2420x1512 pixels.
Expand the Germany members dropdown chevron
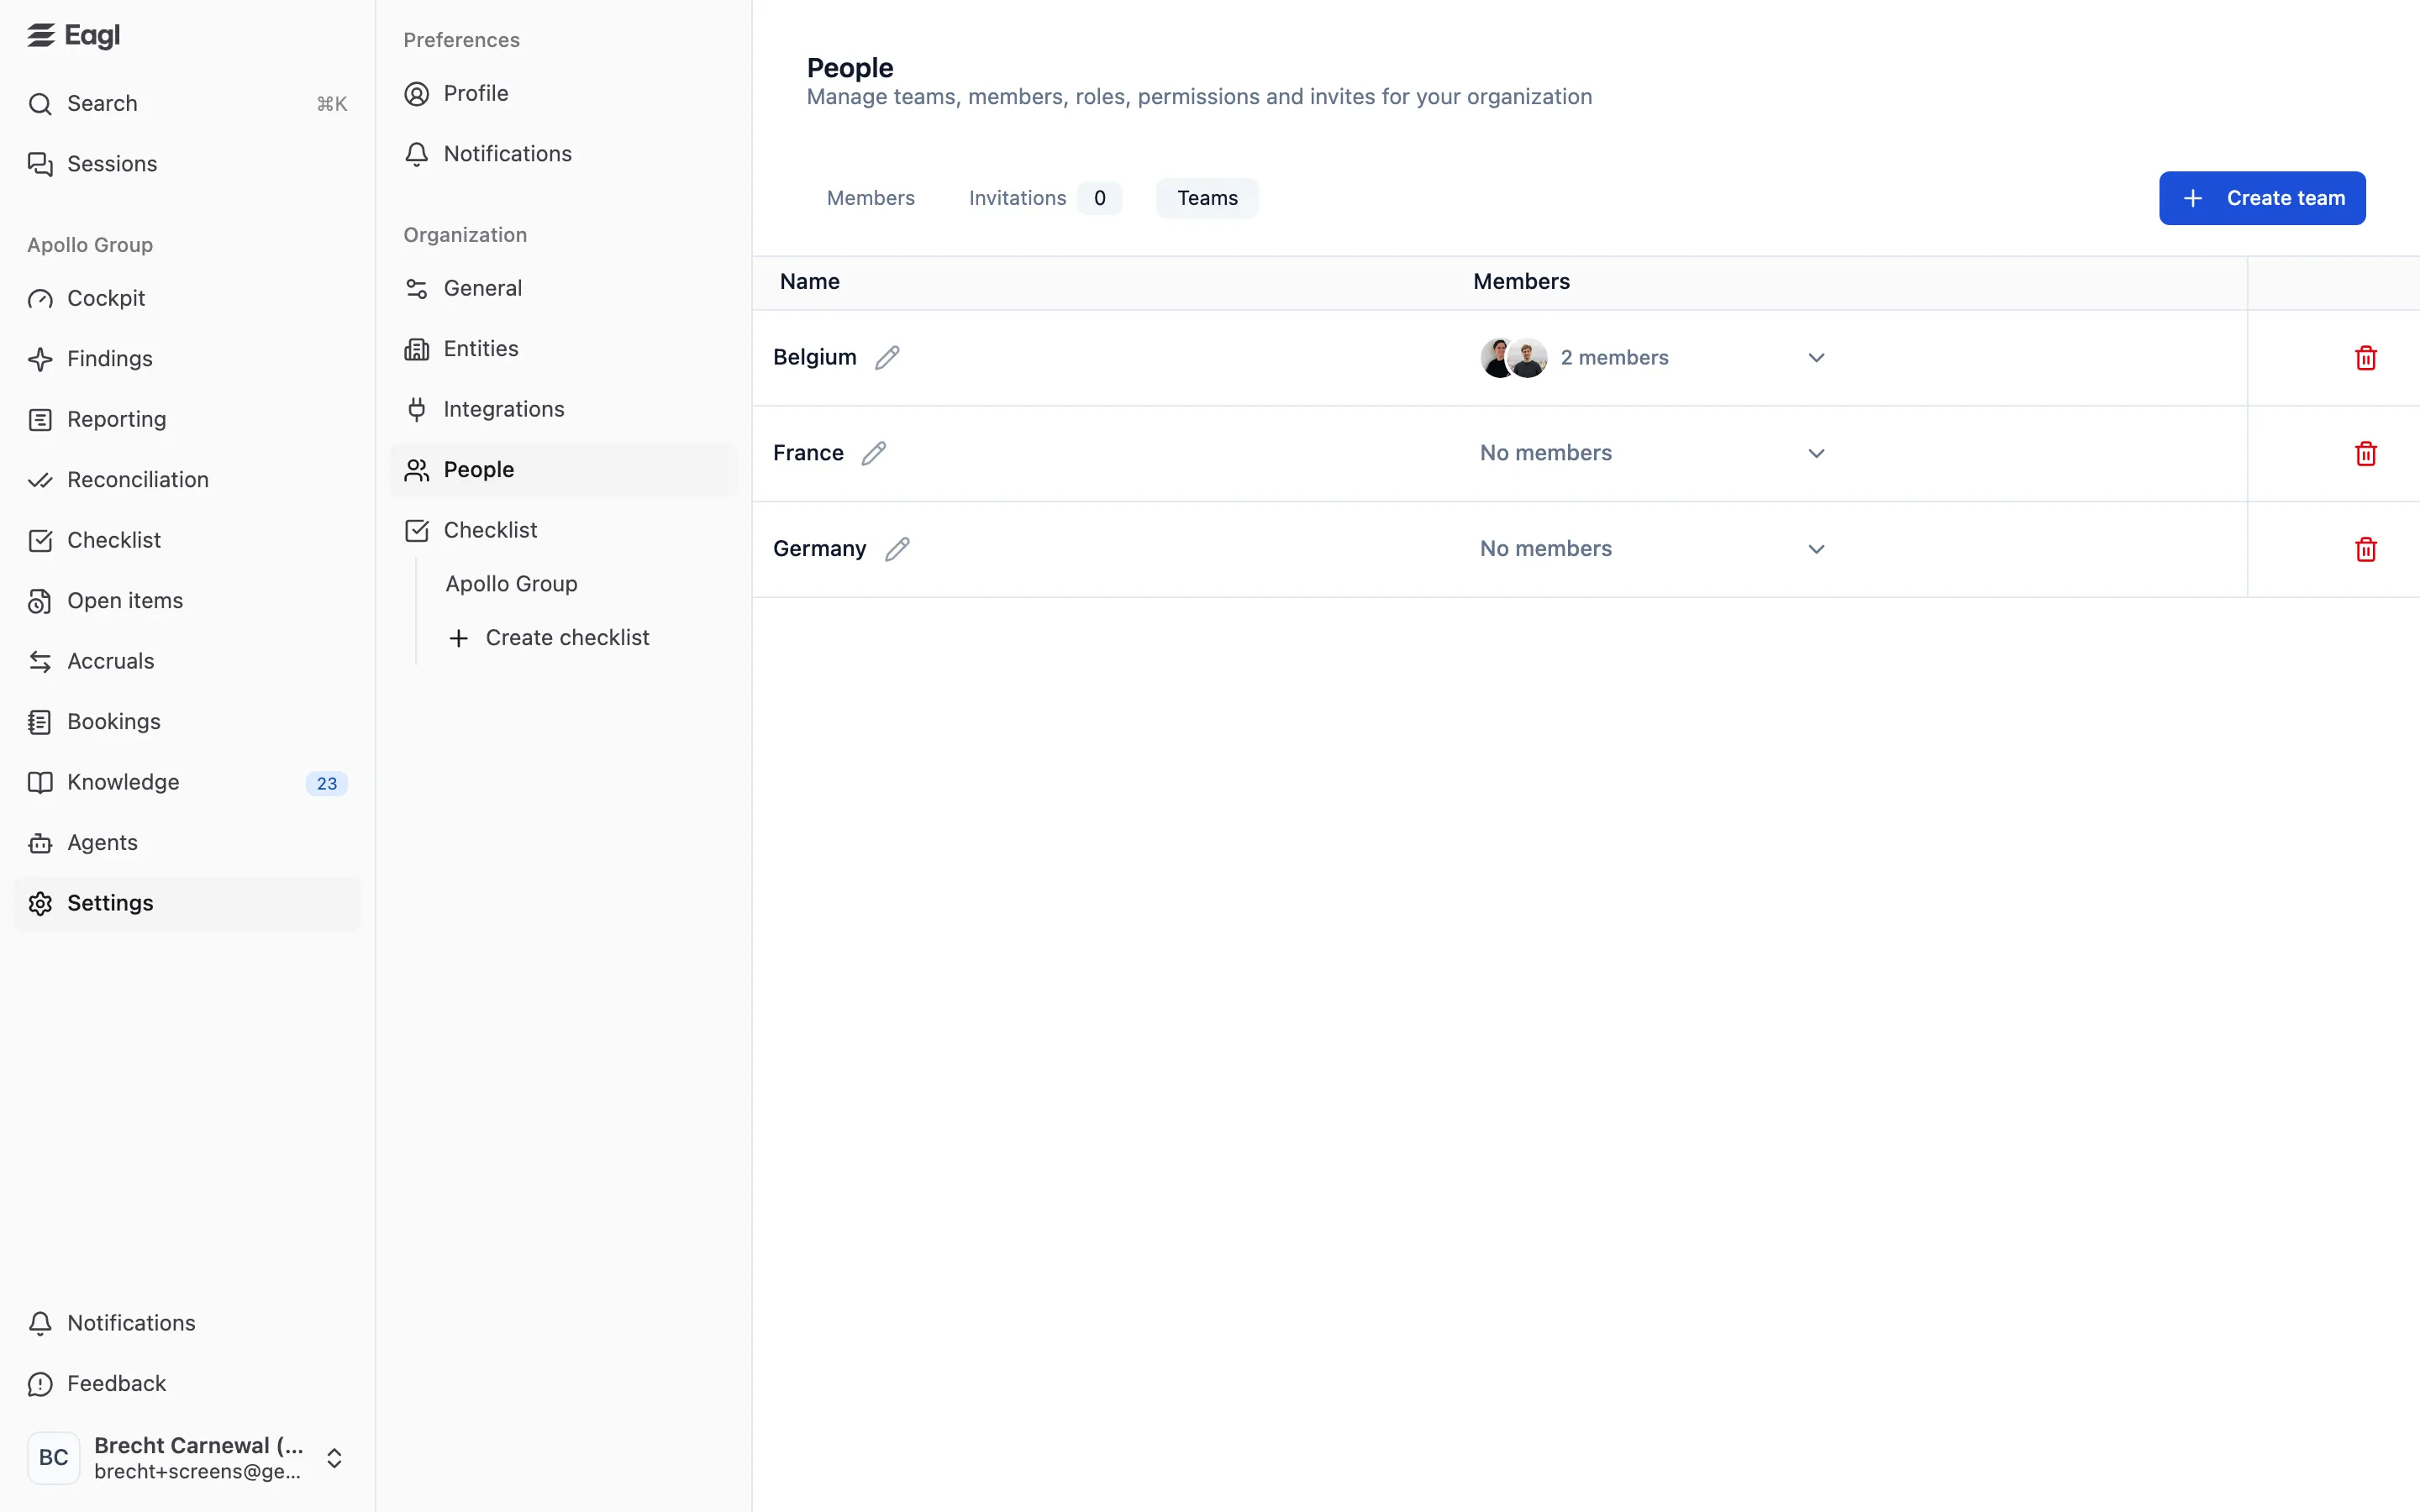(x=1816, y=549)
